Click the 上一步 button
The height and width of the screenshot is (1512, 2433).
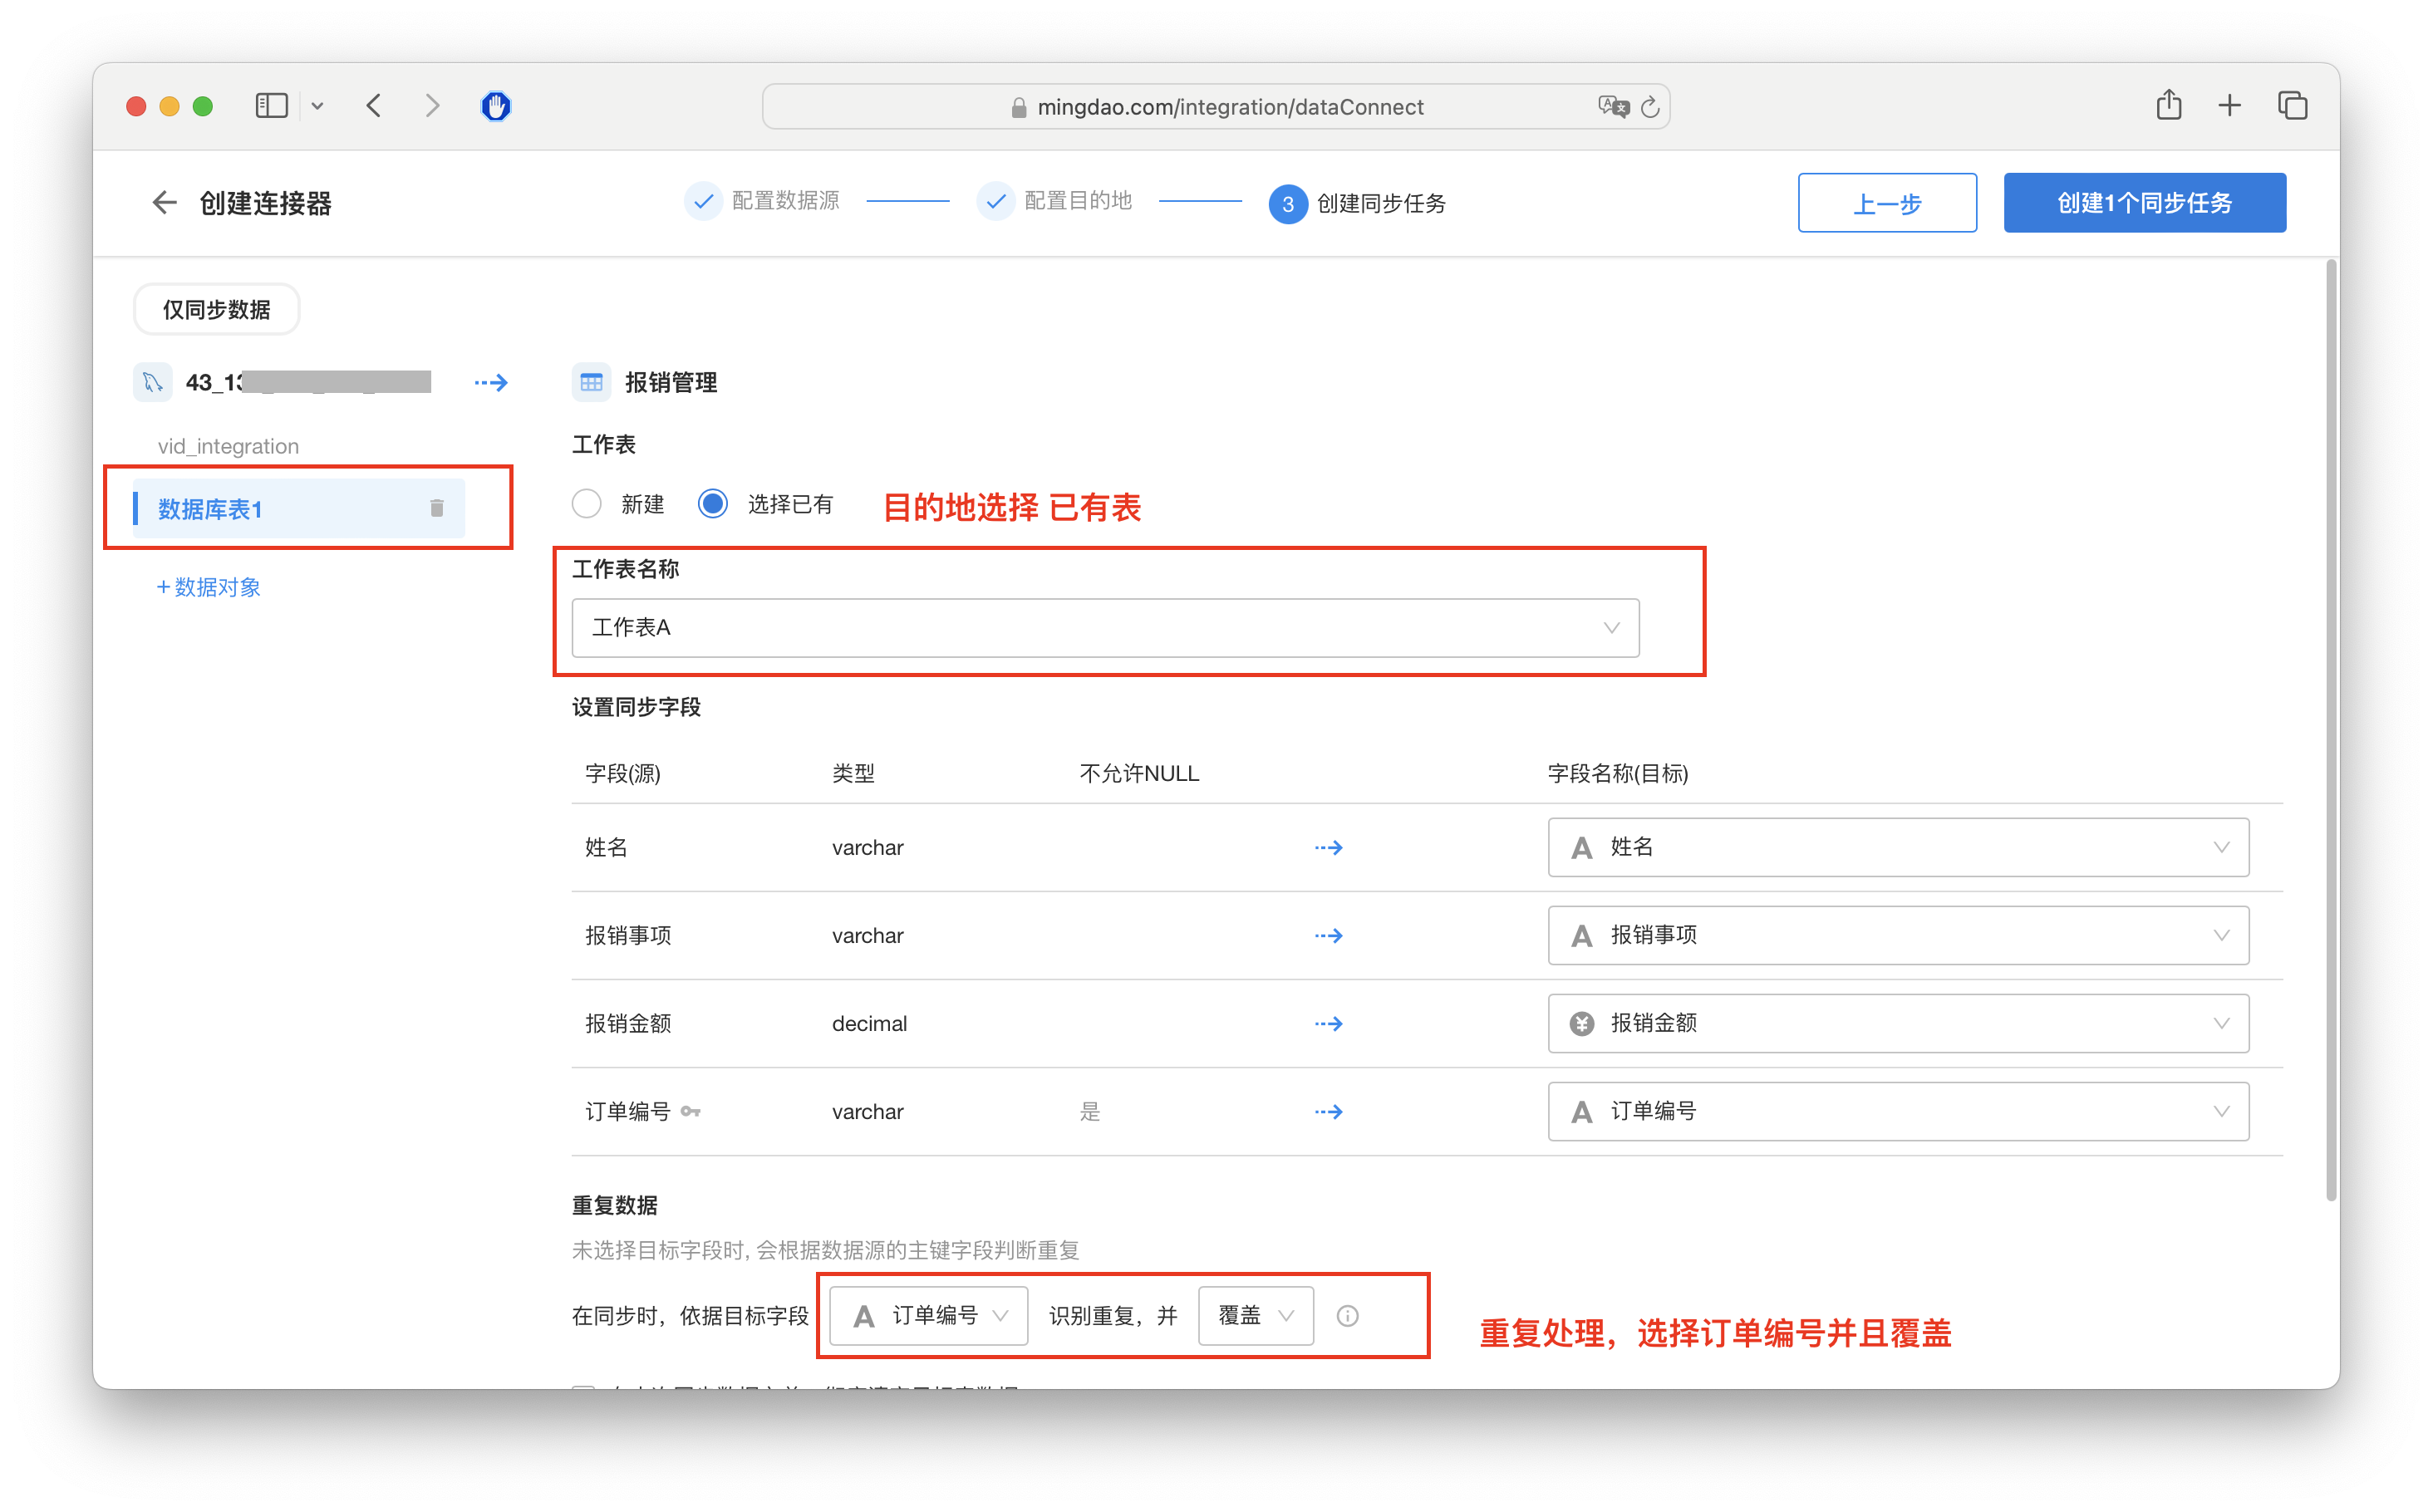1886,203
